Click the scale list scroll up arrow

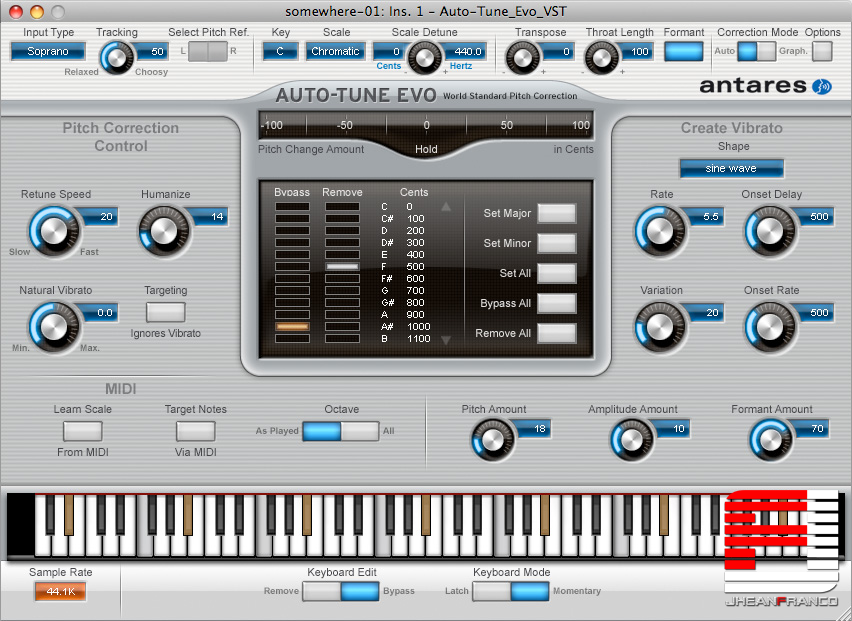coord(446,206)
